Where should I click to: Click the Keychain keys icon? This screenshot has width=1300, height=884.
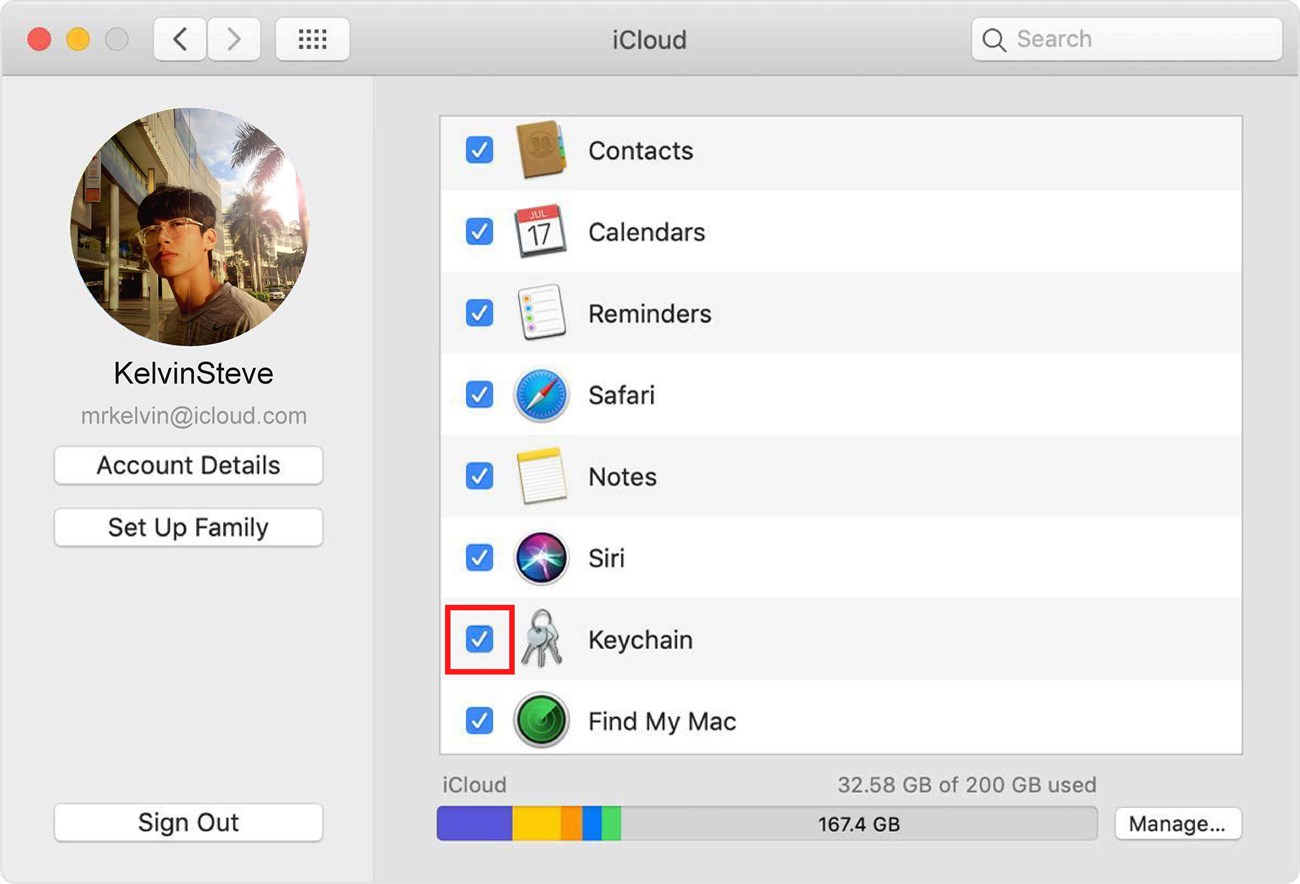(x=543, y=638)
